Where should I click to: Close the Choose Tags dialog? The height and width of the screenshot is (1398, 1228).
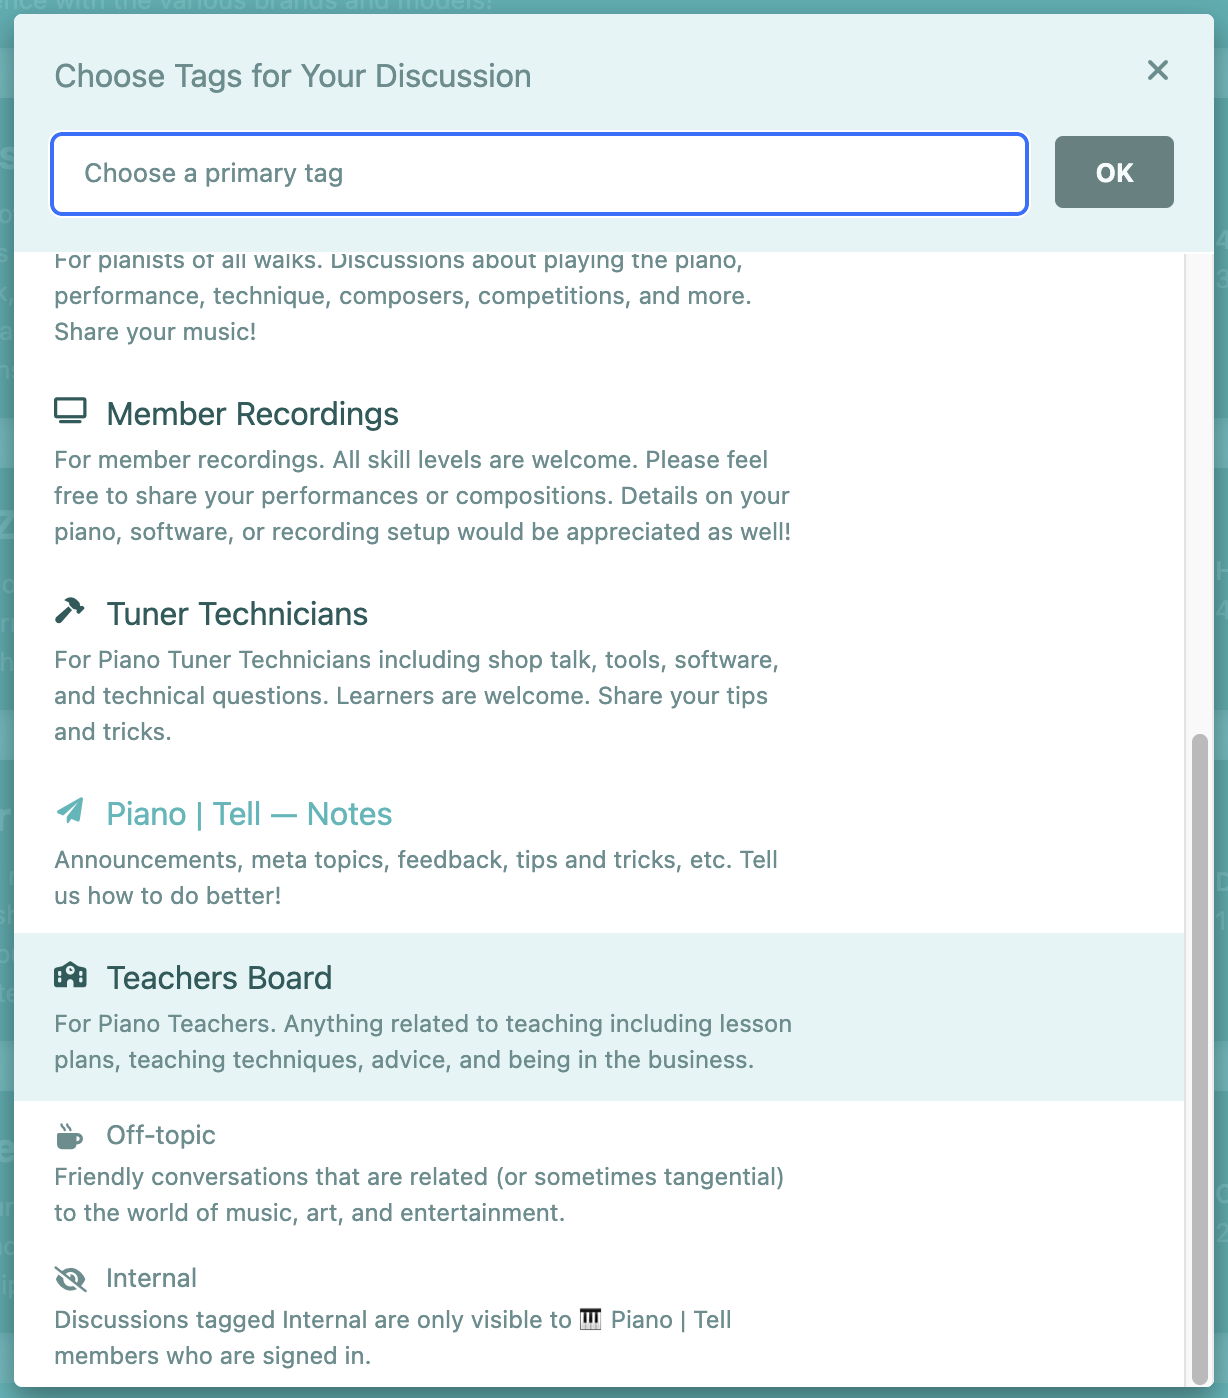(x=1157, y=70)
